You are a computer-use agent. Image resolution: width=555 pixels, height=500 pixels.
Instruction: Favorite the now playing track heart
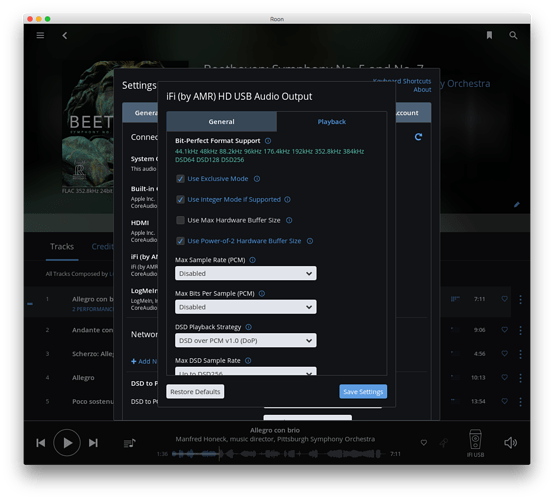click(x=424, y=442)
